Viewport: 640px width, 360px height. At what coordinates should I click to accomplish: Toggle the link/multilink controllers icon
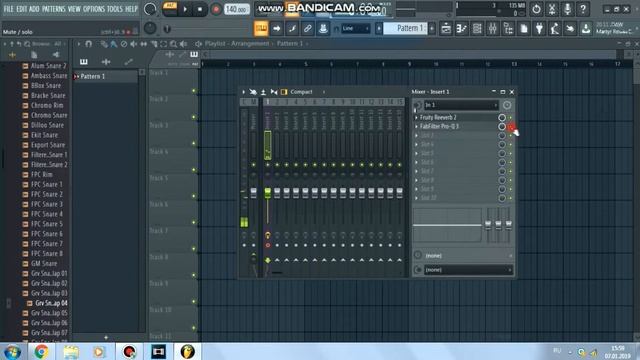click(x=307, y=28)
